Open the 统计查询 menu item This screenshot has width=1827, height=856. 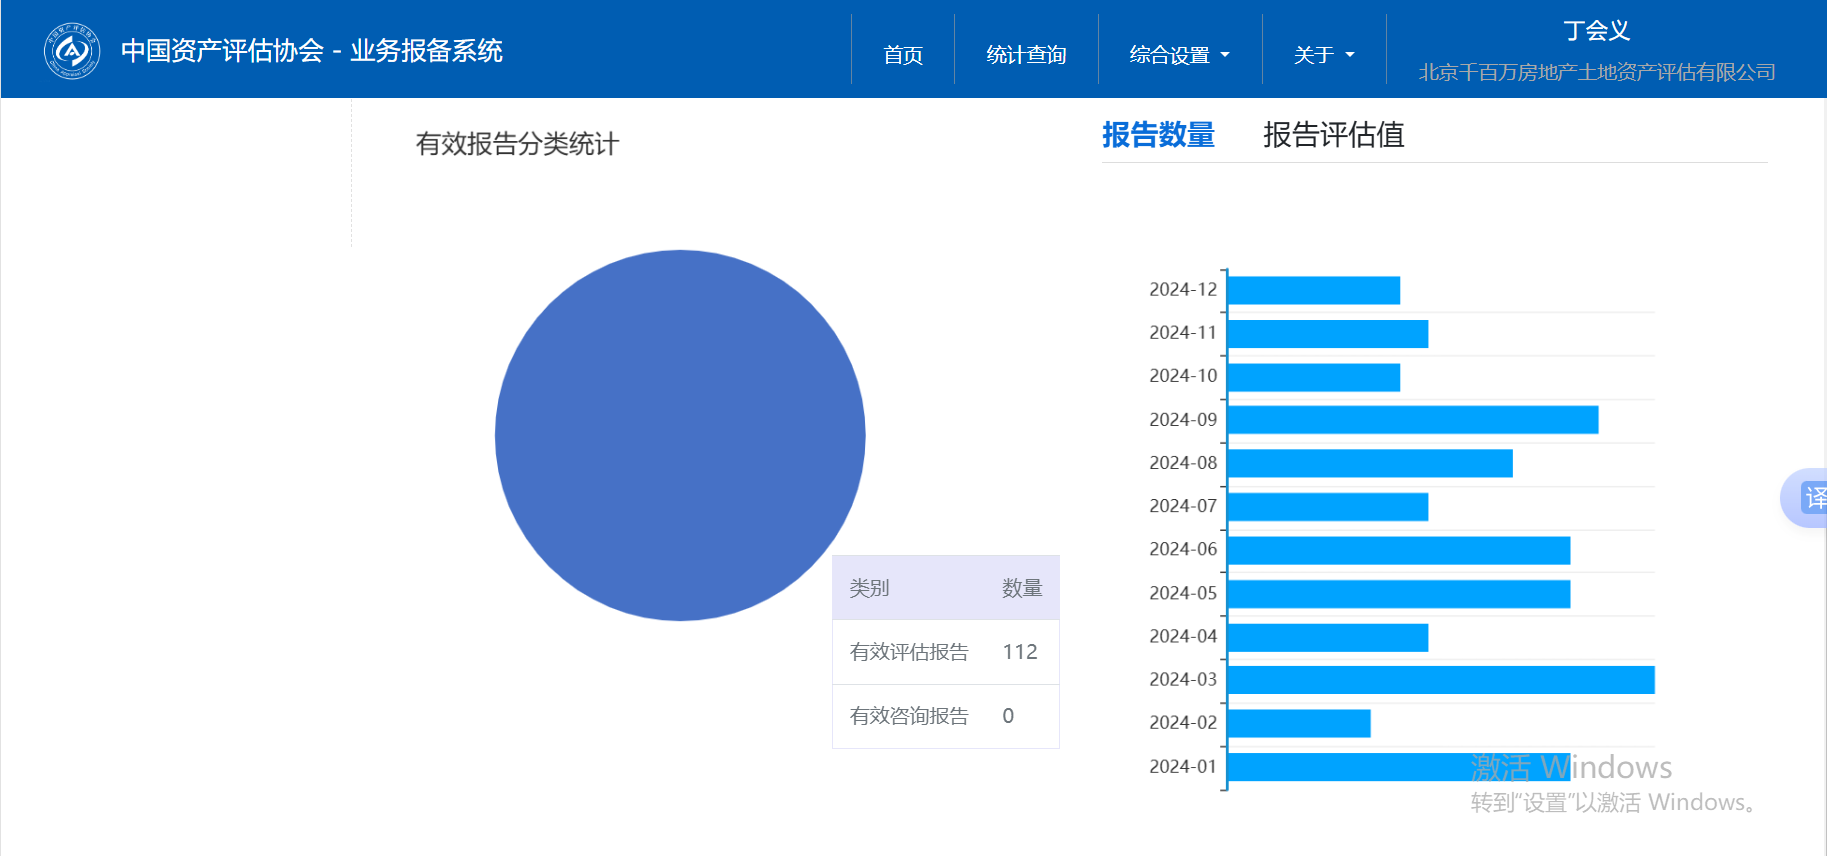[x=1026, y=55]
